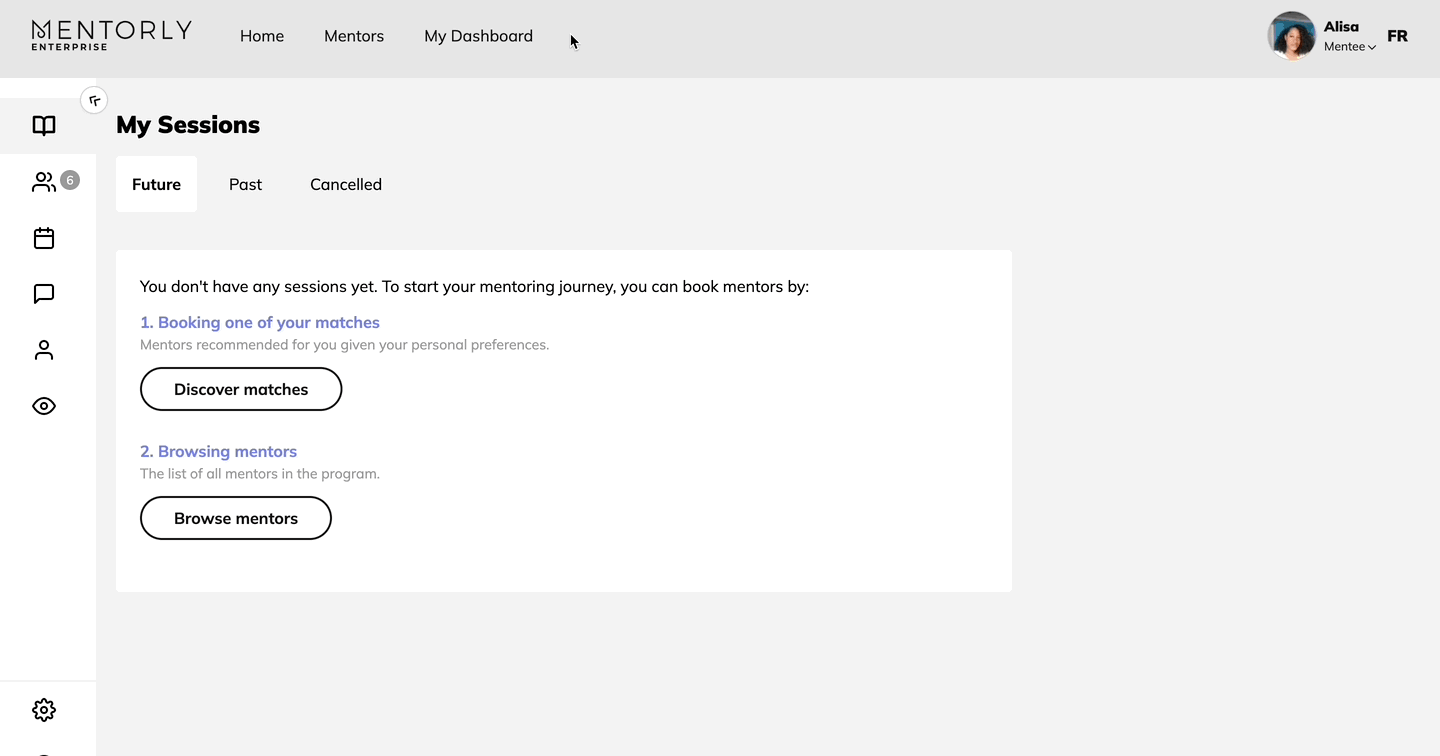Click the eye icon in sidebar

[44, 406]
